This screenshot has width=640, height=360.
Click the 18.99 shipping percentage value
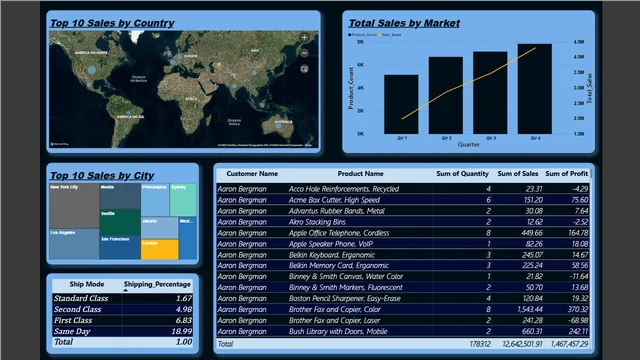pyautogui.click(x=182, y=331)
